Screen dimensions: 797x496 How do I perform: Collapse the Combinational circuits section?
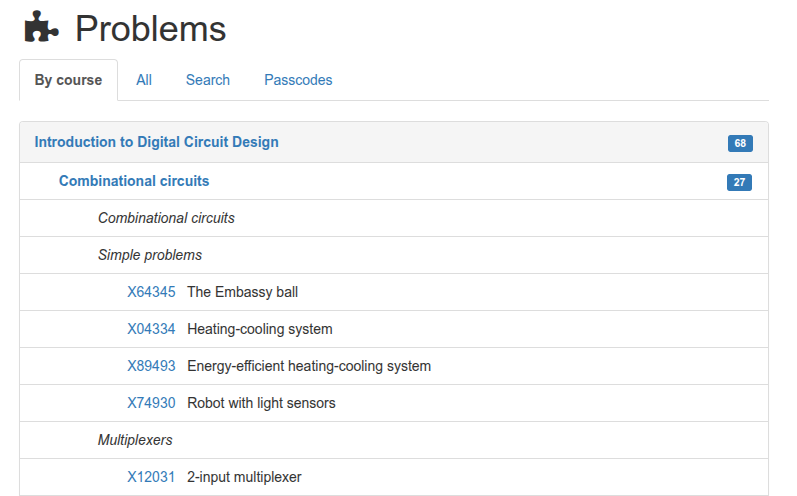click(134, 181)
